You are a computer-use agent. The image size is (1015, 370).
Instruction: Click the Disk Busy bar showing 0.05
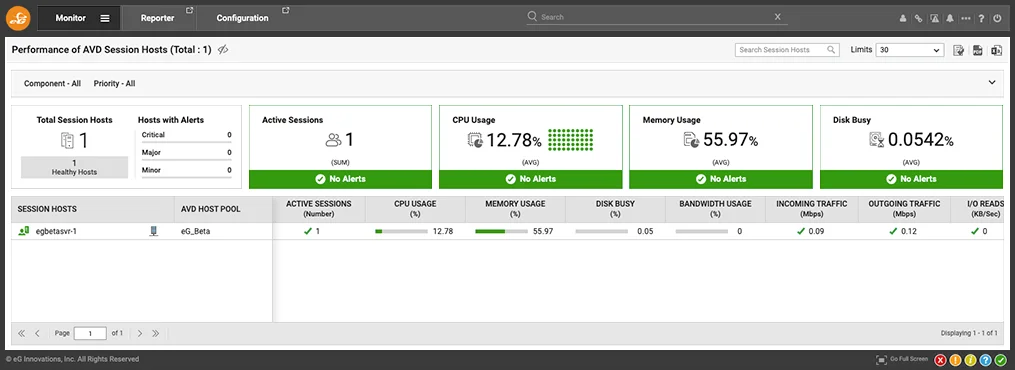pyautogui.click(x=601, y=231)
